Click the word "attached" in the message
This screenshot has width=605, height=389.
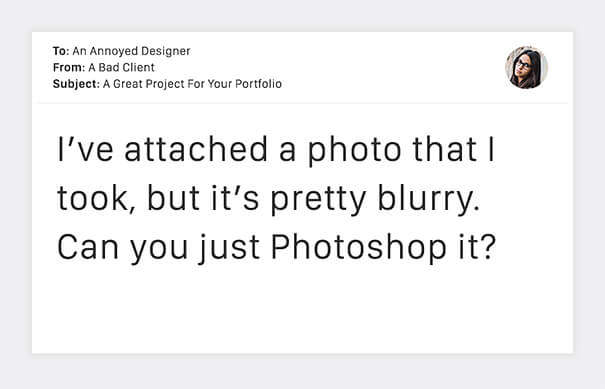pos(196,149)
